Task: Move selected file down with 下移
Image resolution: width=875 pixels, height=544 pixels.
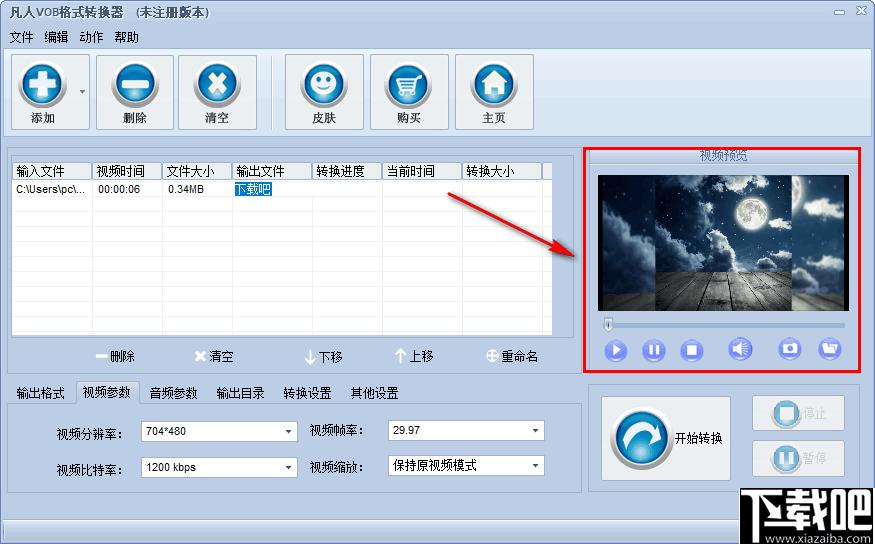Action: (323, 357)
